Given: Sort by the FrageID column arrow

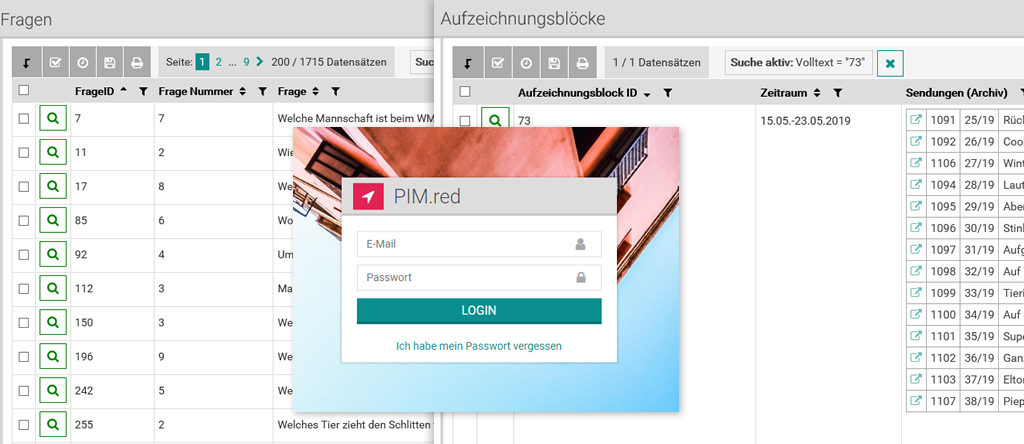Looking at the screenshot, I should pos(123,91).
